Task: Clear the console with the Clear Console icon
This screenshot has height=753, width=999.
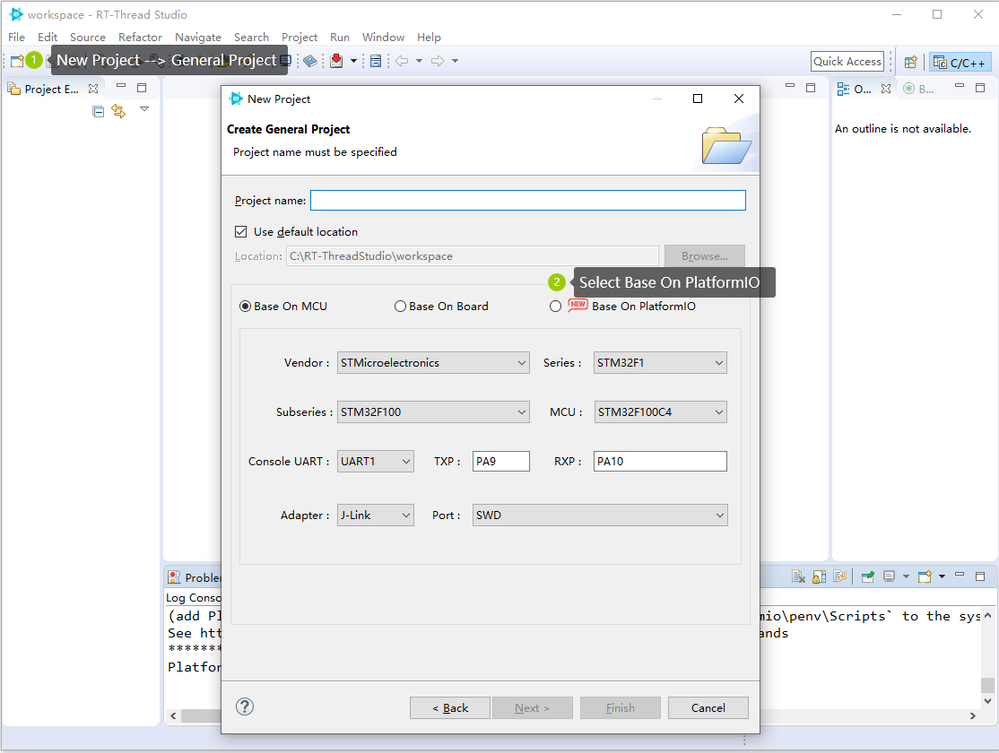Action: pos(798,577)
